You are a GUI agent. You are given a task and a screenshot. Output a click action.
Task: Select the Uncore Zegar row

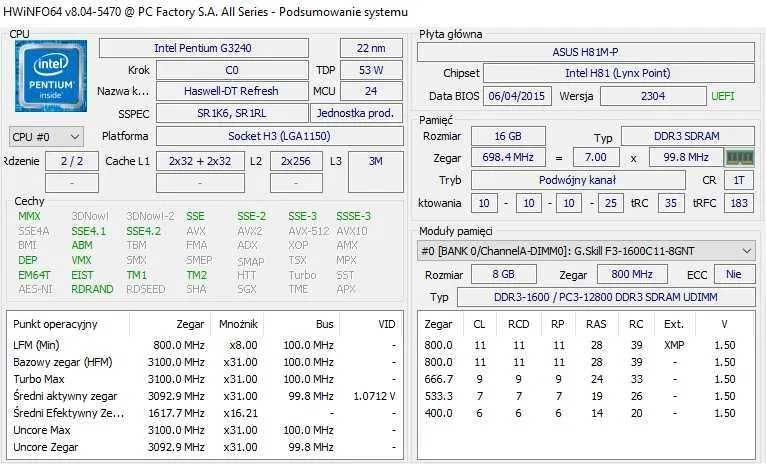pyautogui.click(x=205, y=447)
